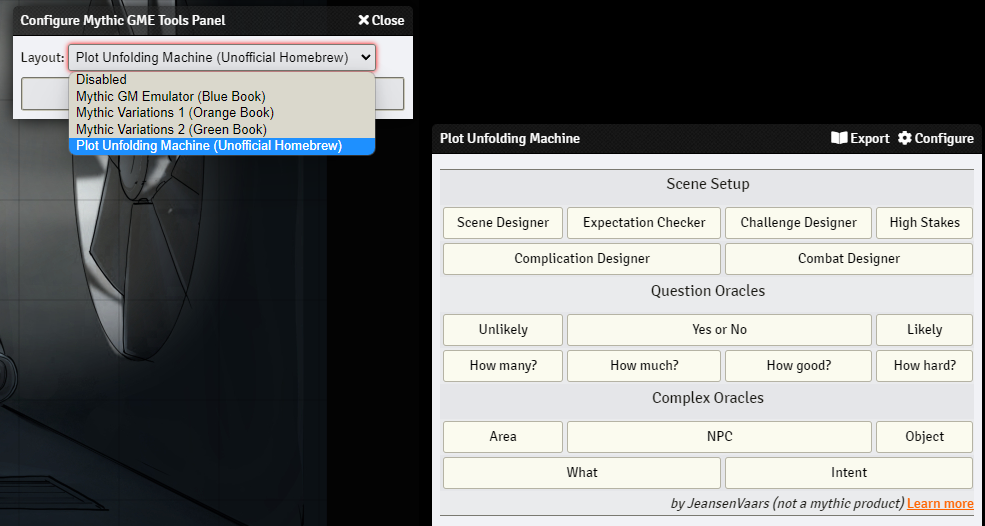Click the Question Oracles section heading
The image size is (985, 526).
click(707, 291)
